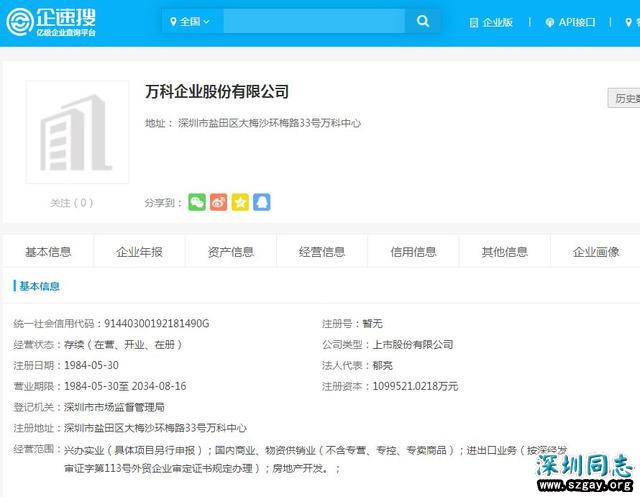The height and width of the screenshot is (497, 640).
Task: Click business term 1984-05-30至 2034-08-16
Action: [125, 386]
